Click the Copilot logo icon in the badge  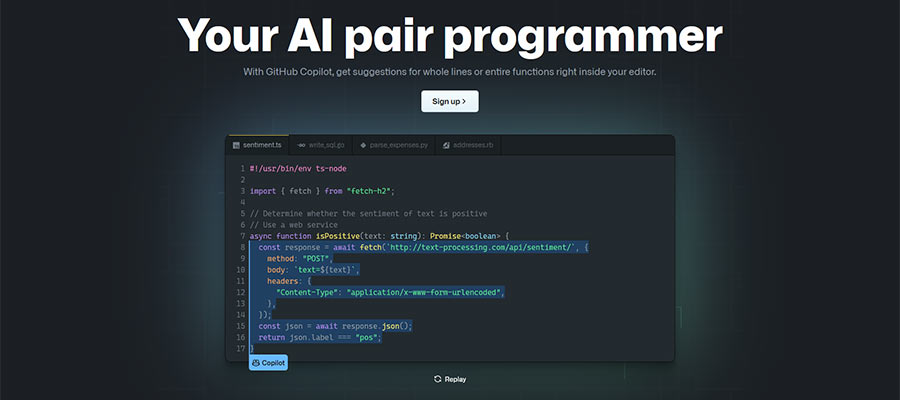pyautogui.click(x=257, y=362)
